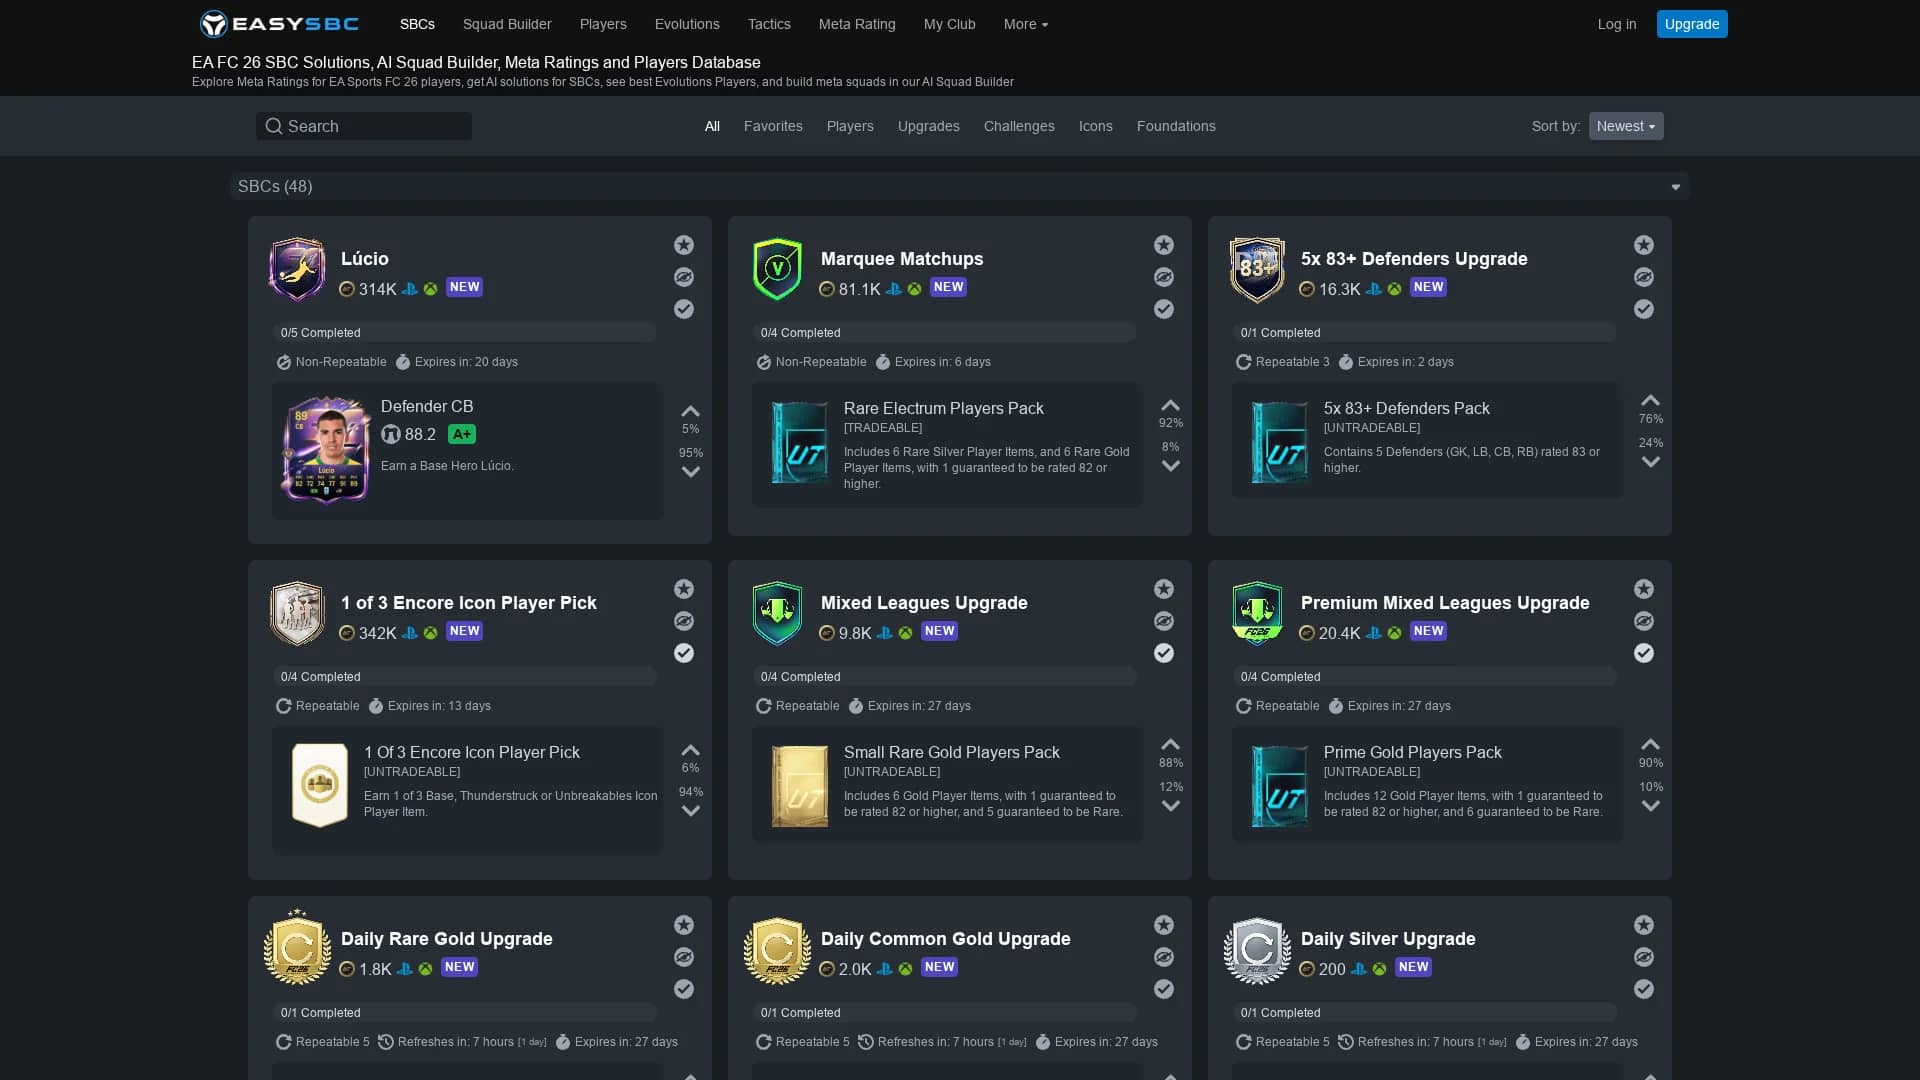Upvote Small Rare Gold Players Pack

(x=1170, y=744)
